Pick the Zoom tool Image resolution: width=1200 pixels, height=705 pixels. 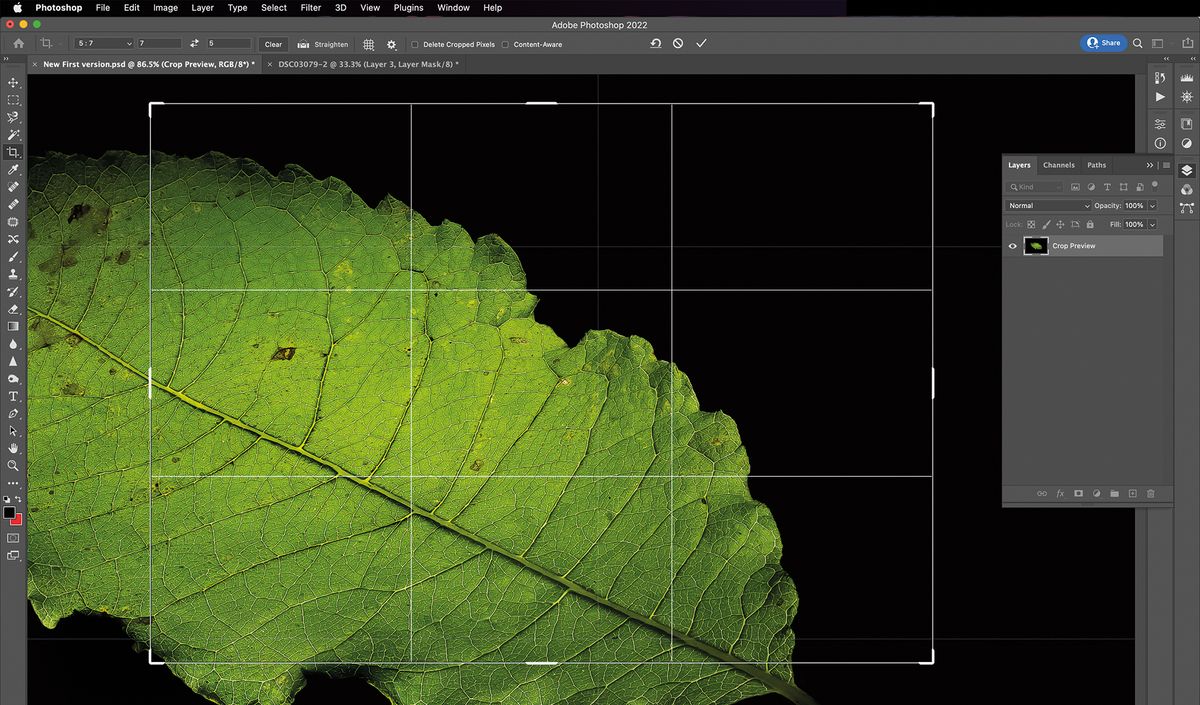click(13, 465)
